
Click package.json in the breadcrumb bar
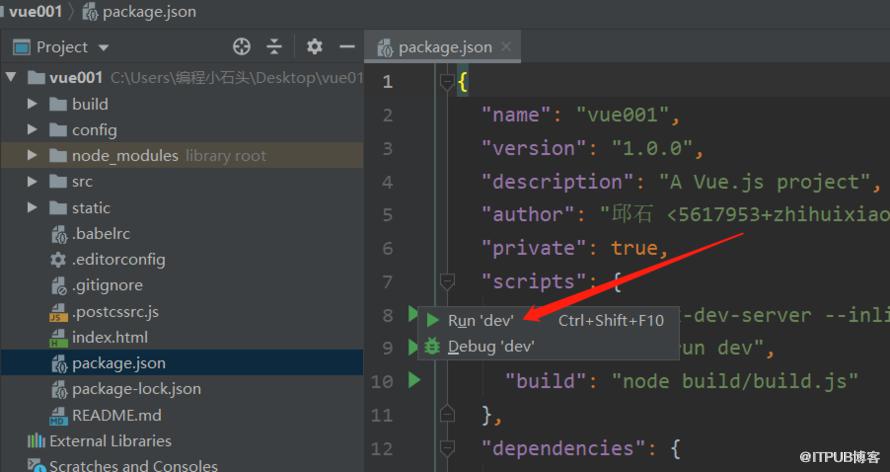[x=149, y=12]
